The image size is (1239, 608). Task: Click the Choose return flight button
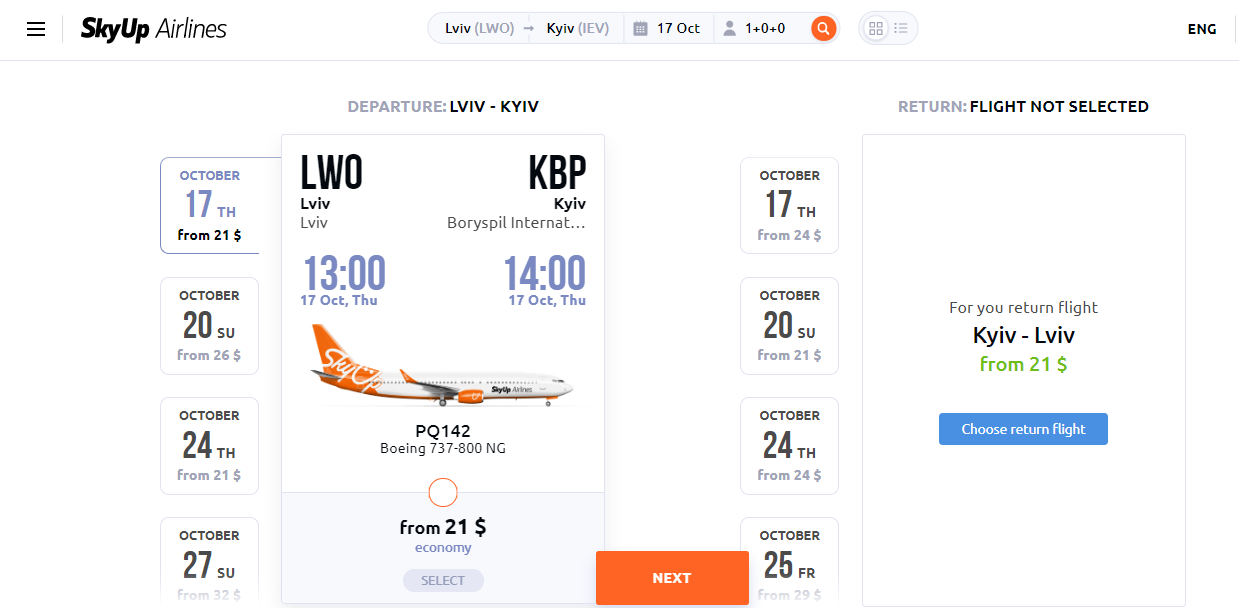1023,429
